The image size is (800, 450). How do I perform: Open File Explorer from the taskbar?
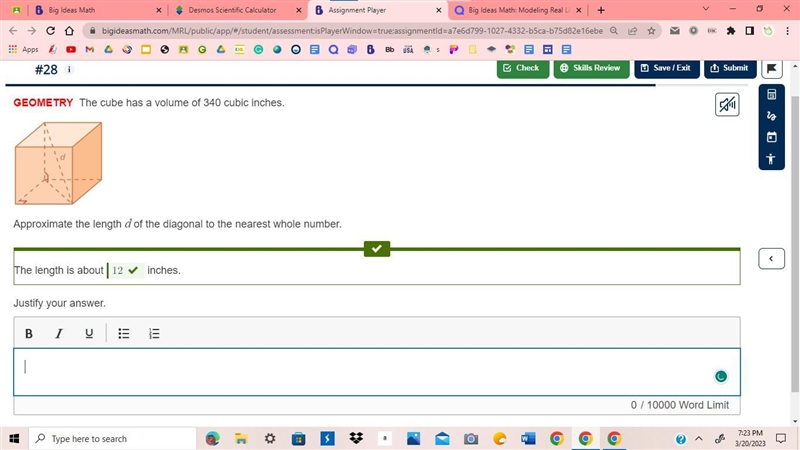[x=241, y=439]
